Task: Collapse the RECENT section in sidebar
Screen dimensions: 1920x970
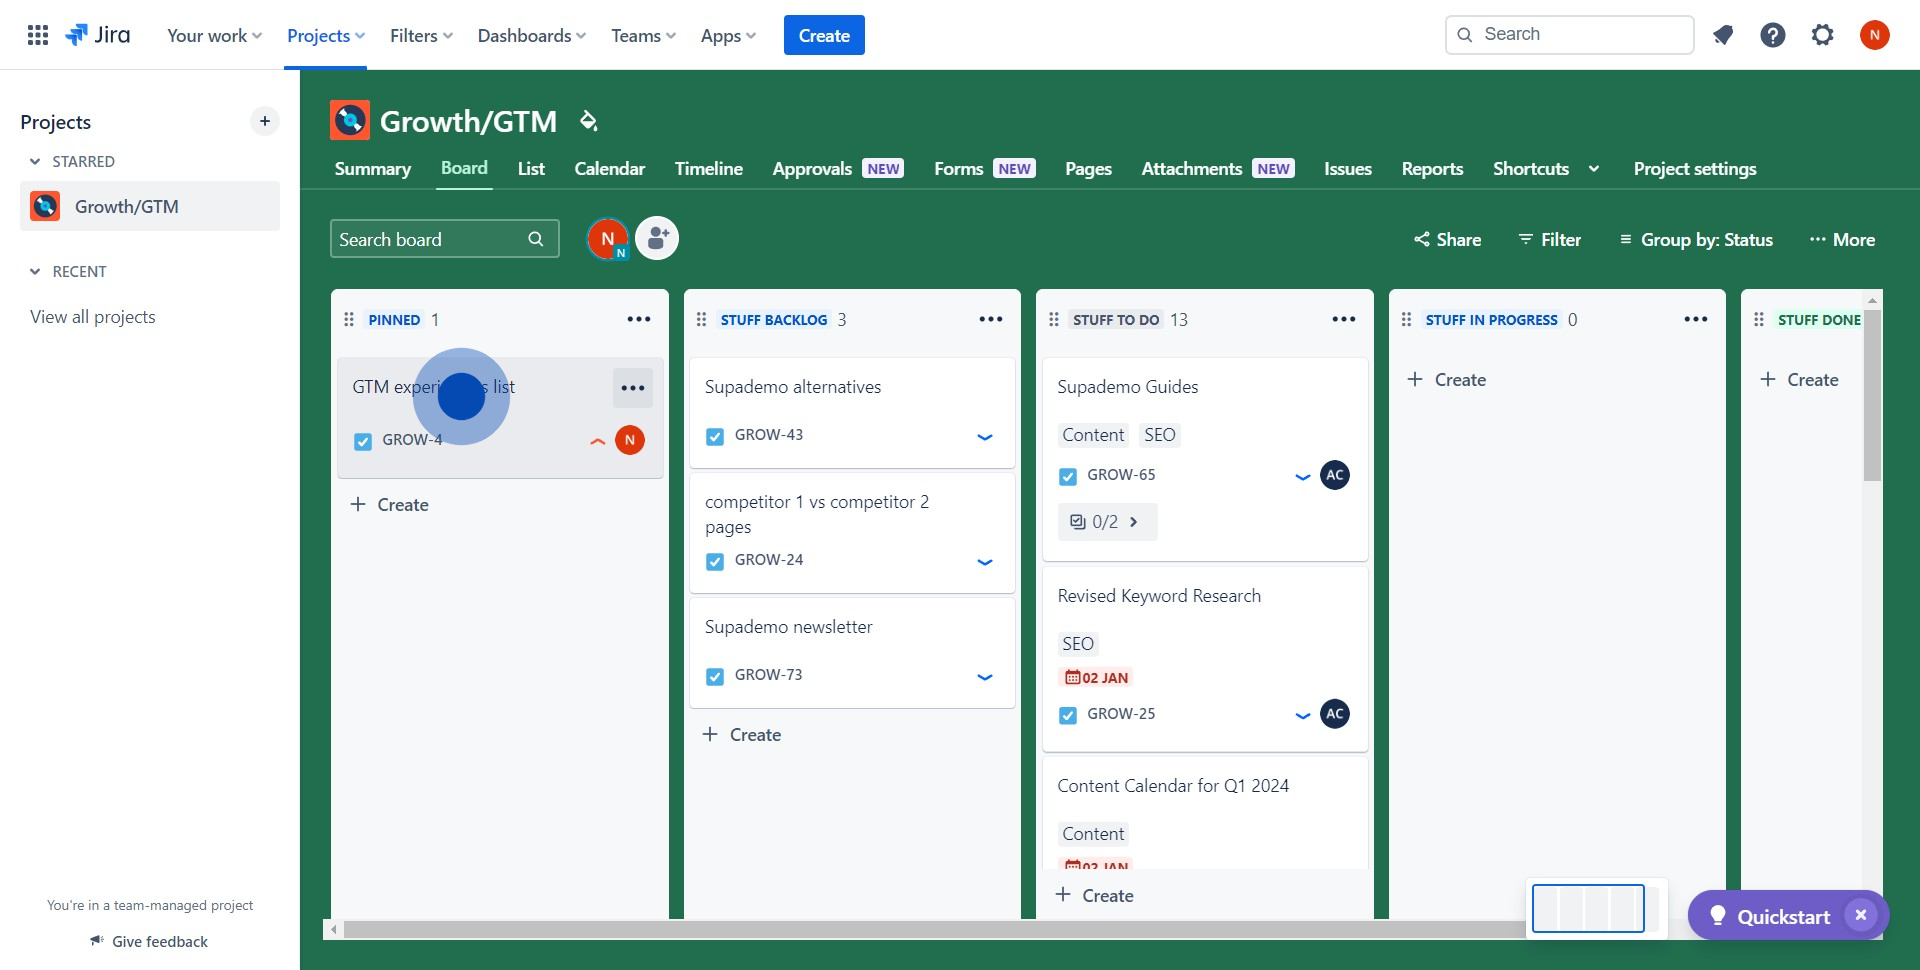Action: pos(35,271)
